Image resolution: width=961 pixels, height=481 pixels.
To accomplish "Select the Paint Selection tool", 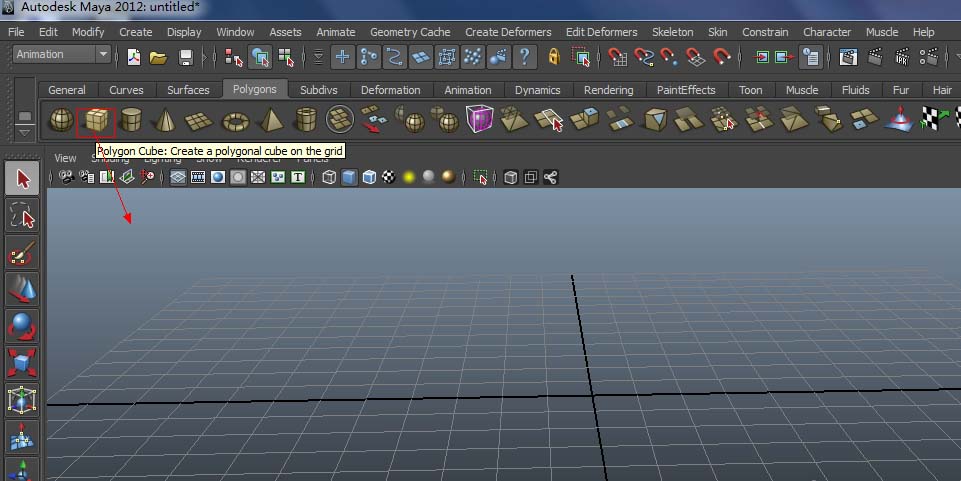I will tap(23, 253).
